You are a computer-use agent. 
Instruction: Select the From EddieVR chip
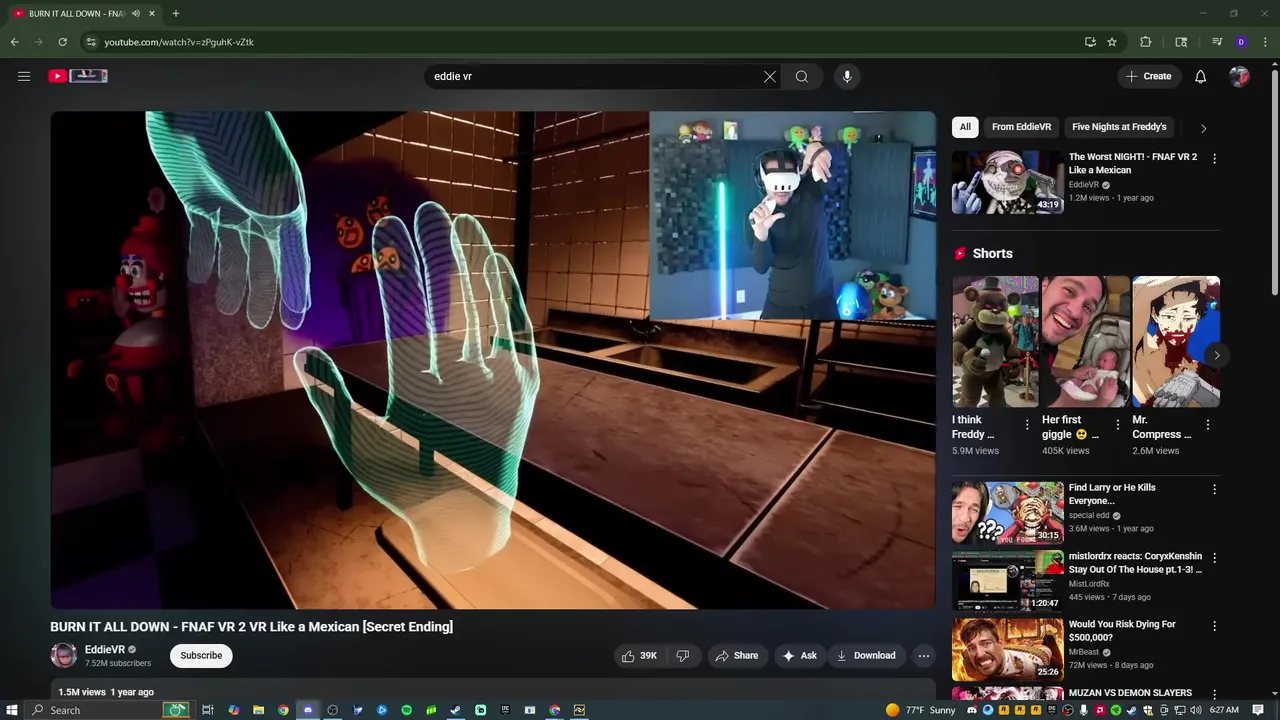tap(1021, 127)
